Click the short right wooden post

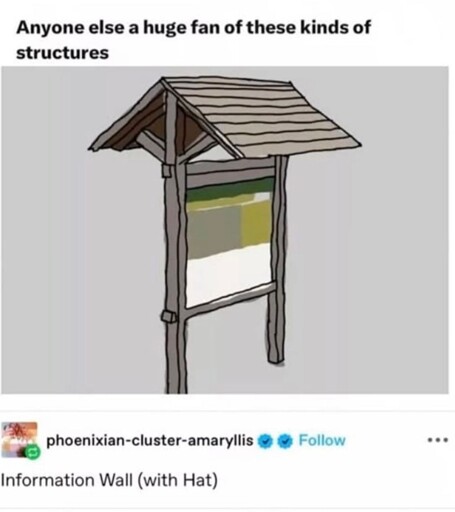tap(278, 260)
